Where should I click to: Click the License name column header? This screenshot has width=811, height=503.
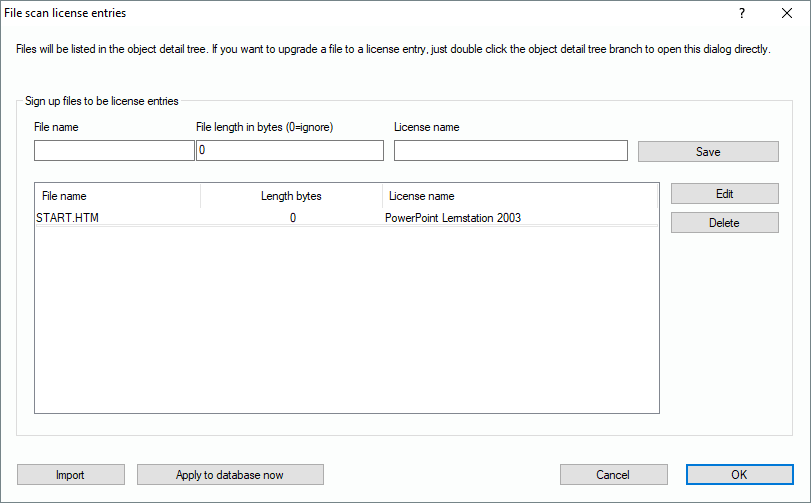pos(520,196)
